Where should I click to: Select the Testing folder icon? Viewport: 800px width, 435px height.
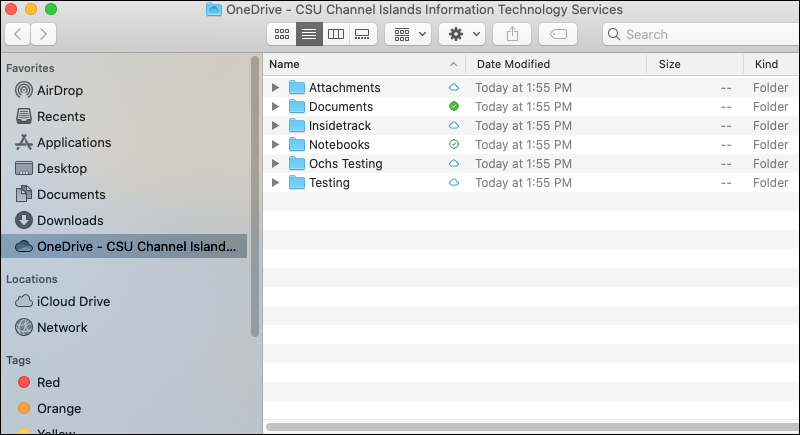pos(296,183)
